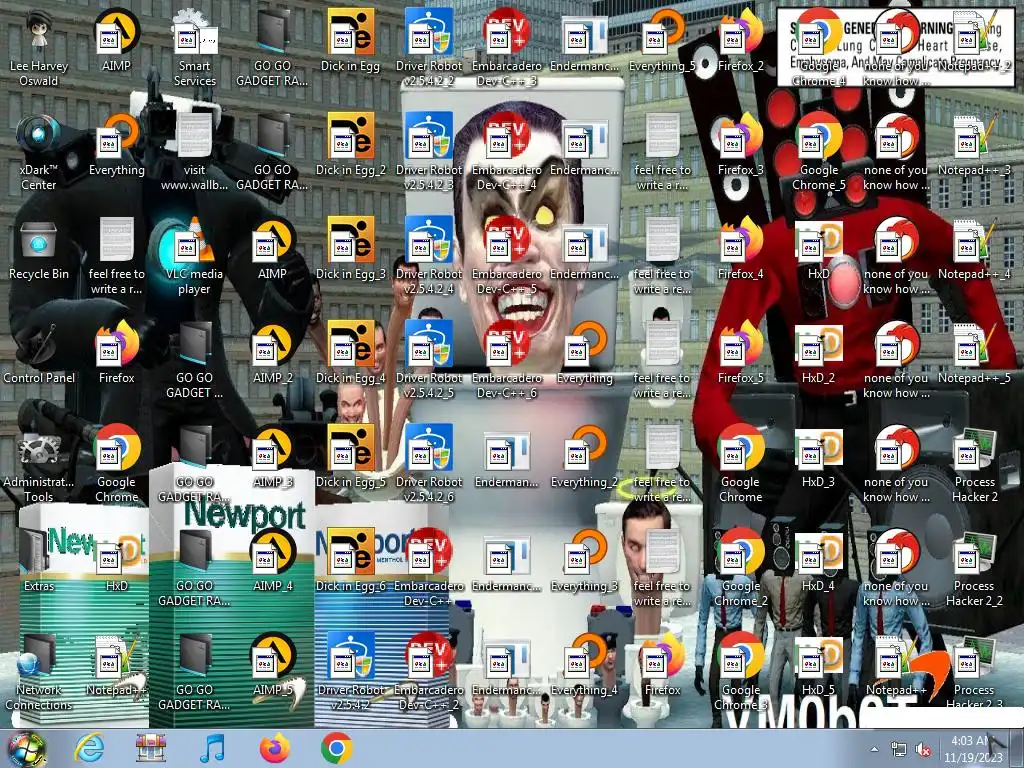1024x768 pixels.
Task: Show hidden system tray icons
Action: tap(874, 749)
